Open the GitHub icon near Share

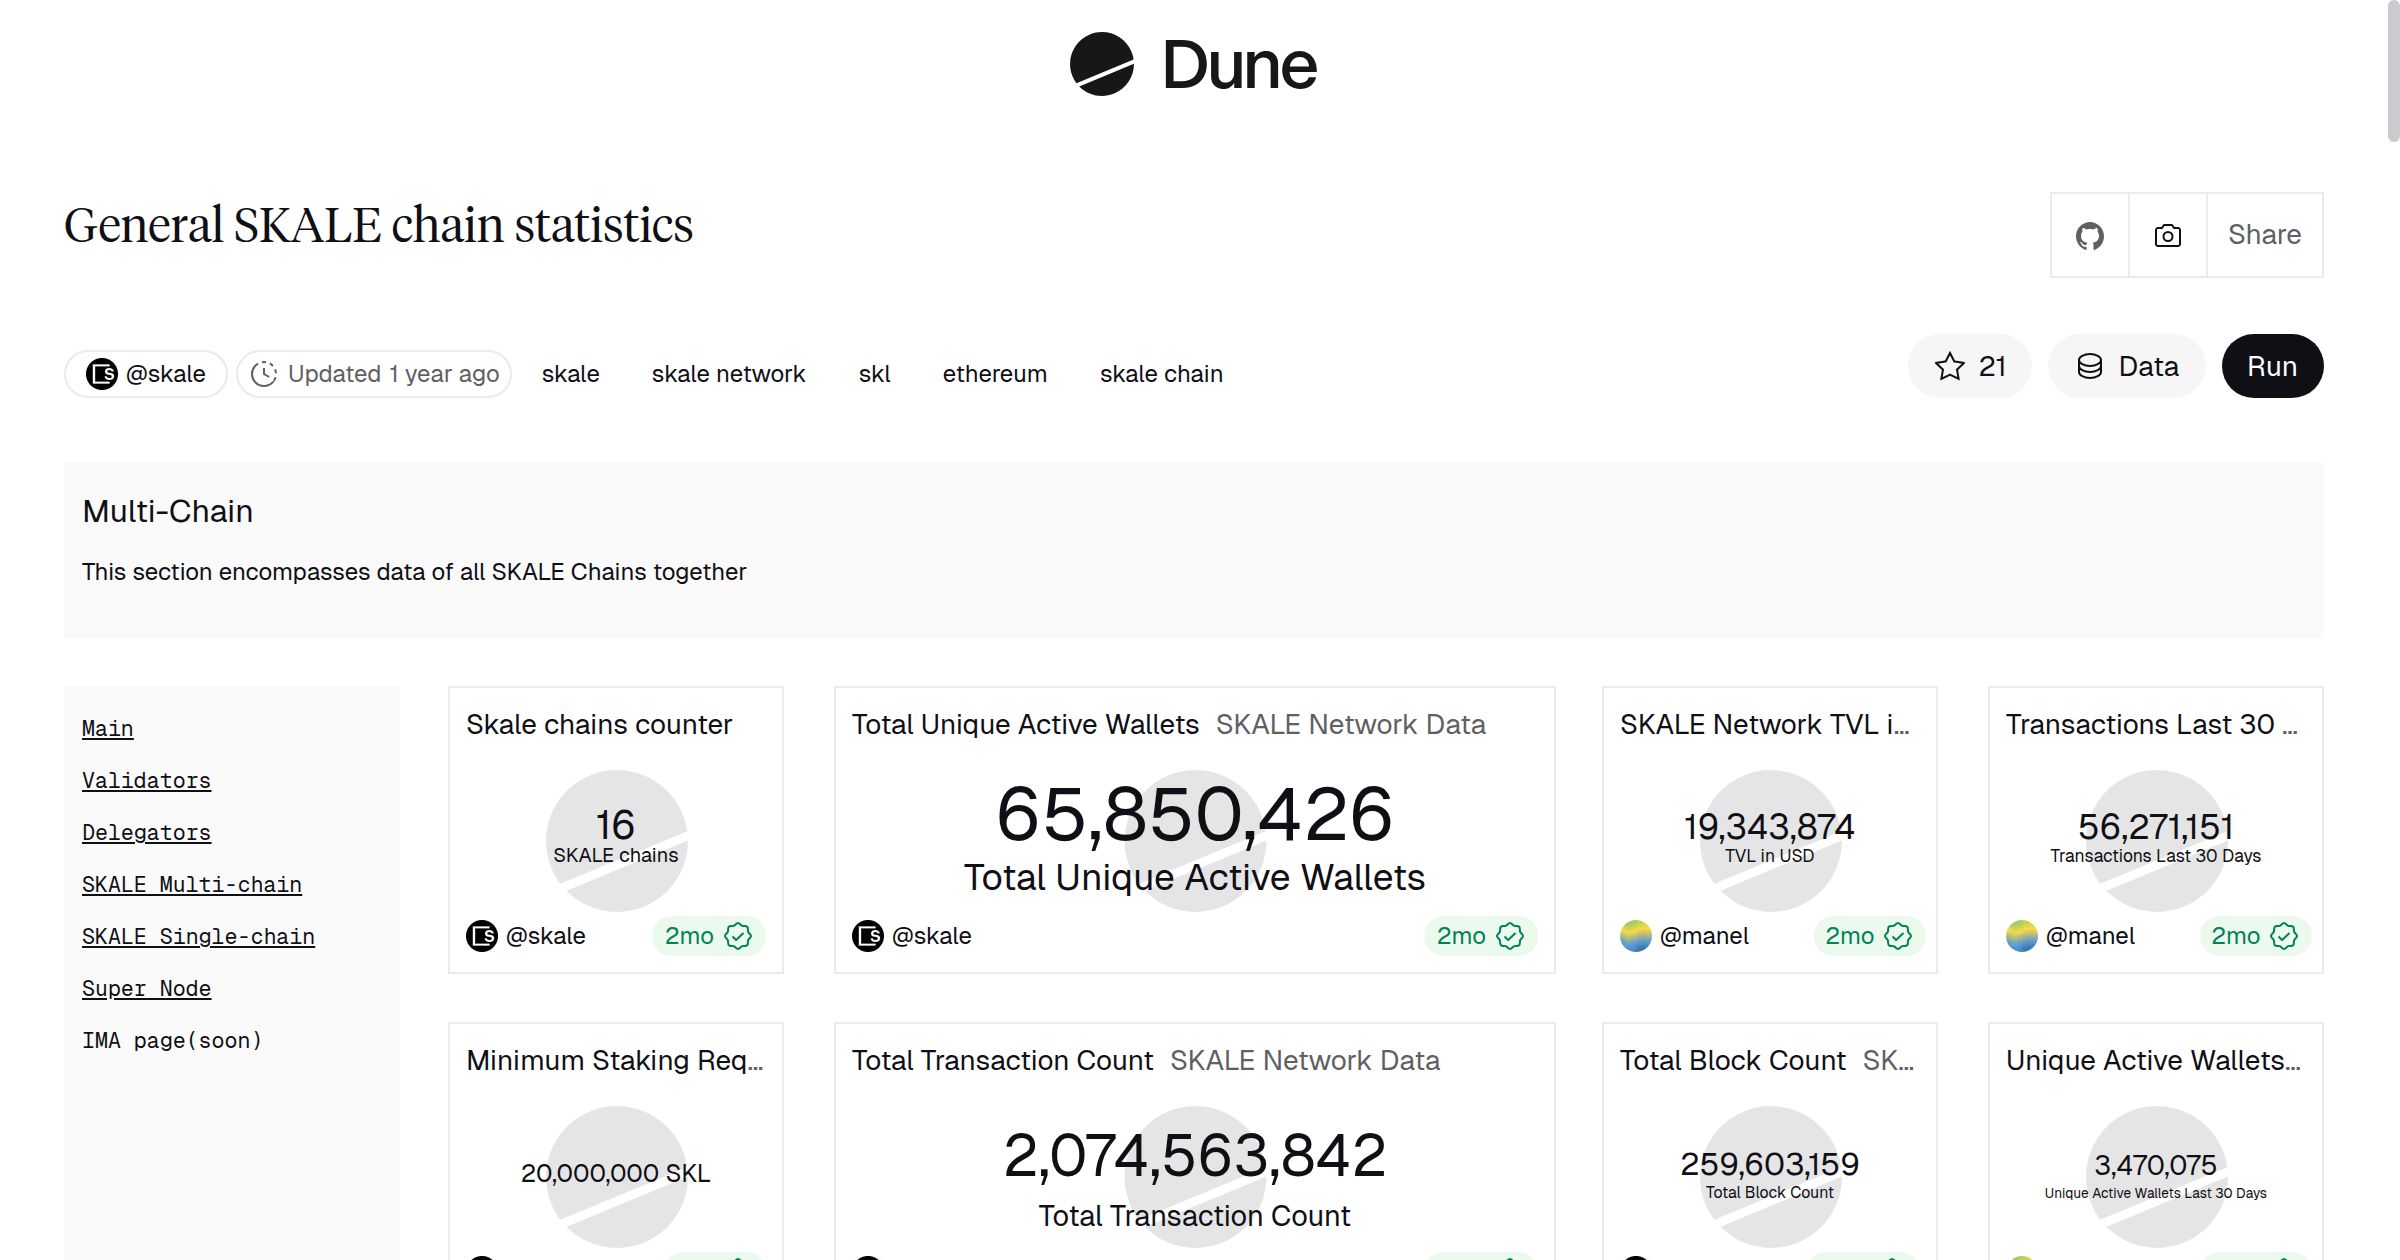pos(2089,234)
